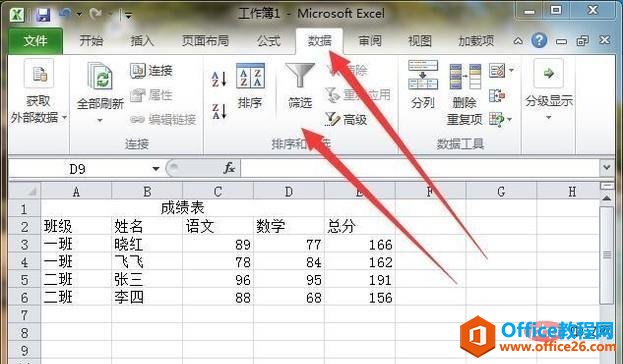623x364 pixels.
Task: Select the cell containing 晓红
Action: (147, 244)
